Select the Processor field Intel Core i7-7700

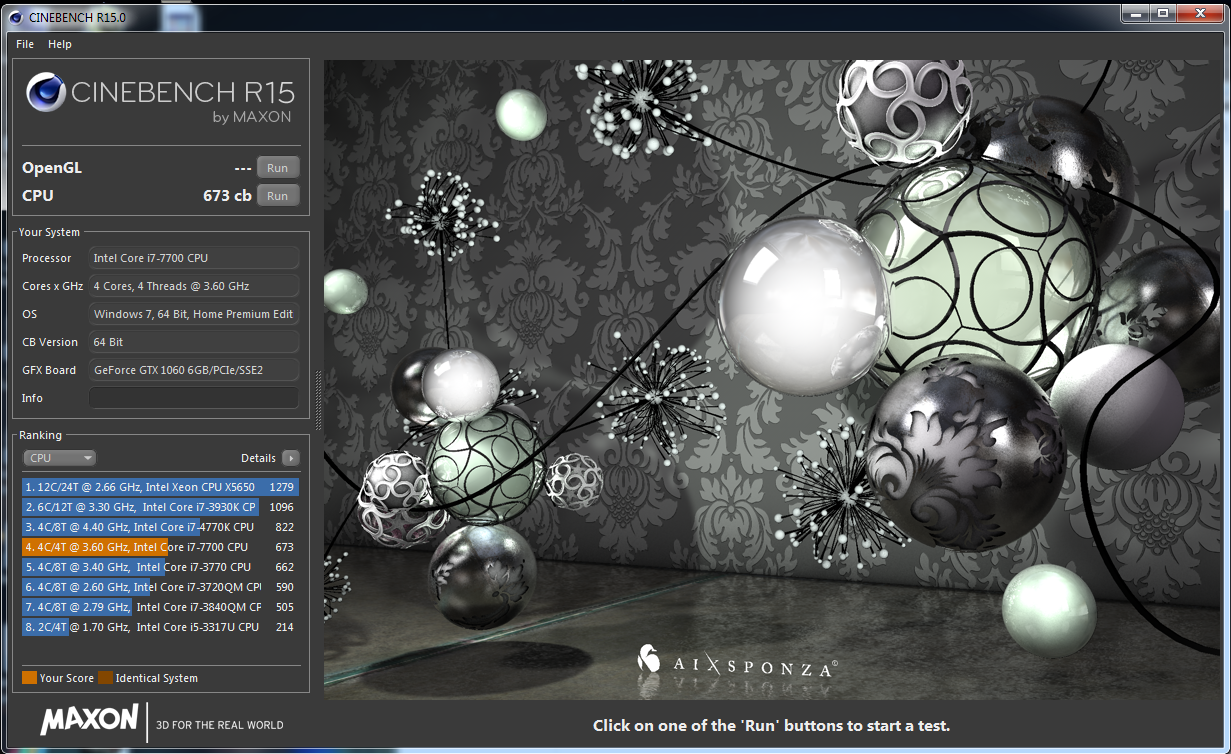(x=194, y=258)
